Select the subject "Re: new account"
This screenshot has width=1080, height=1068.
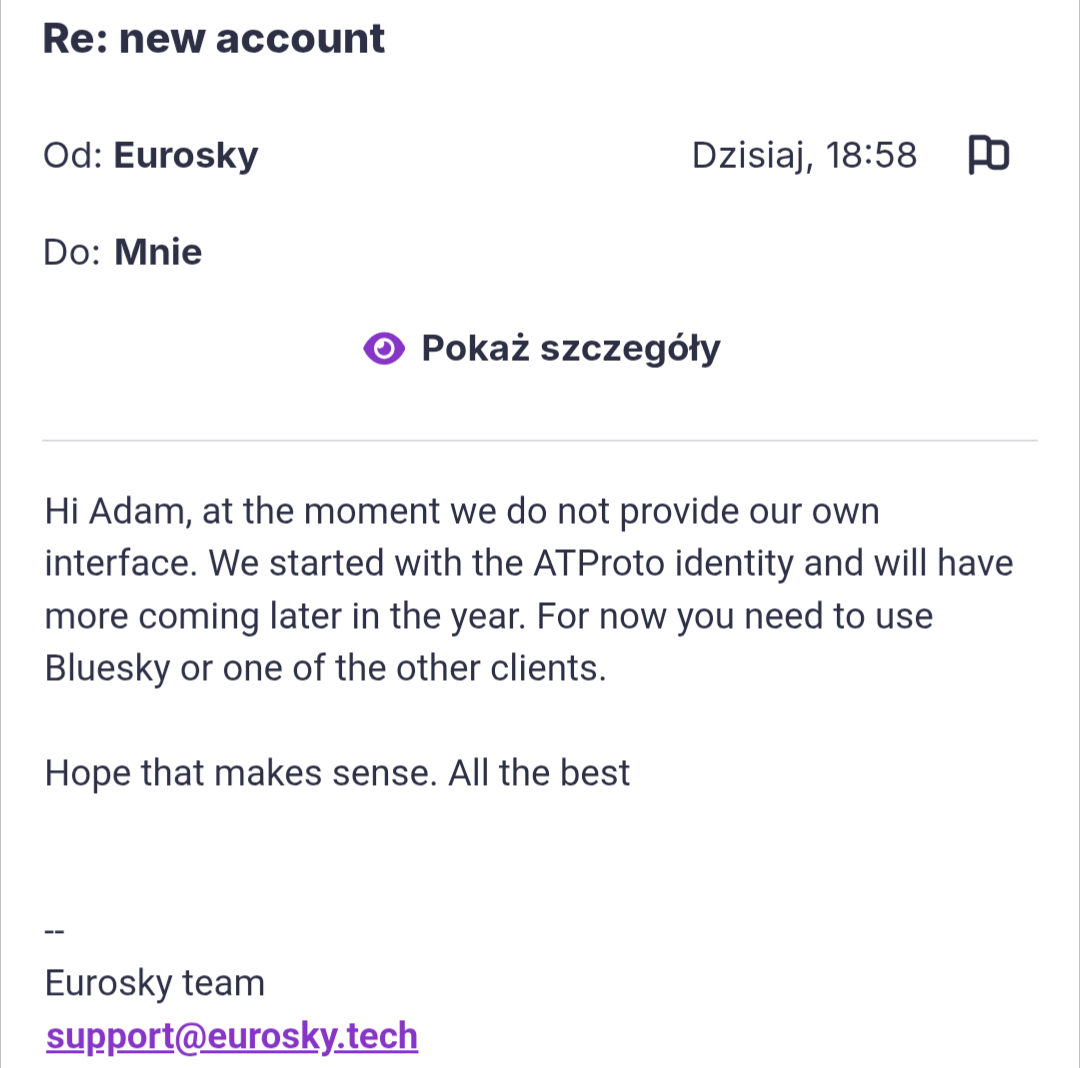pos(214,38)
